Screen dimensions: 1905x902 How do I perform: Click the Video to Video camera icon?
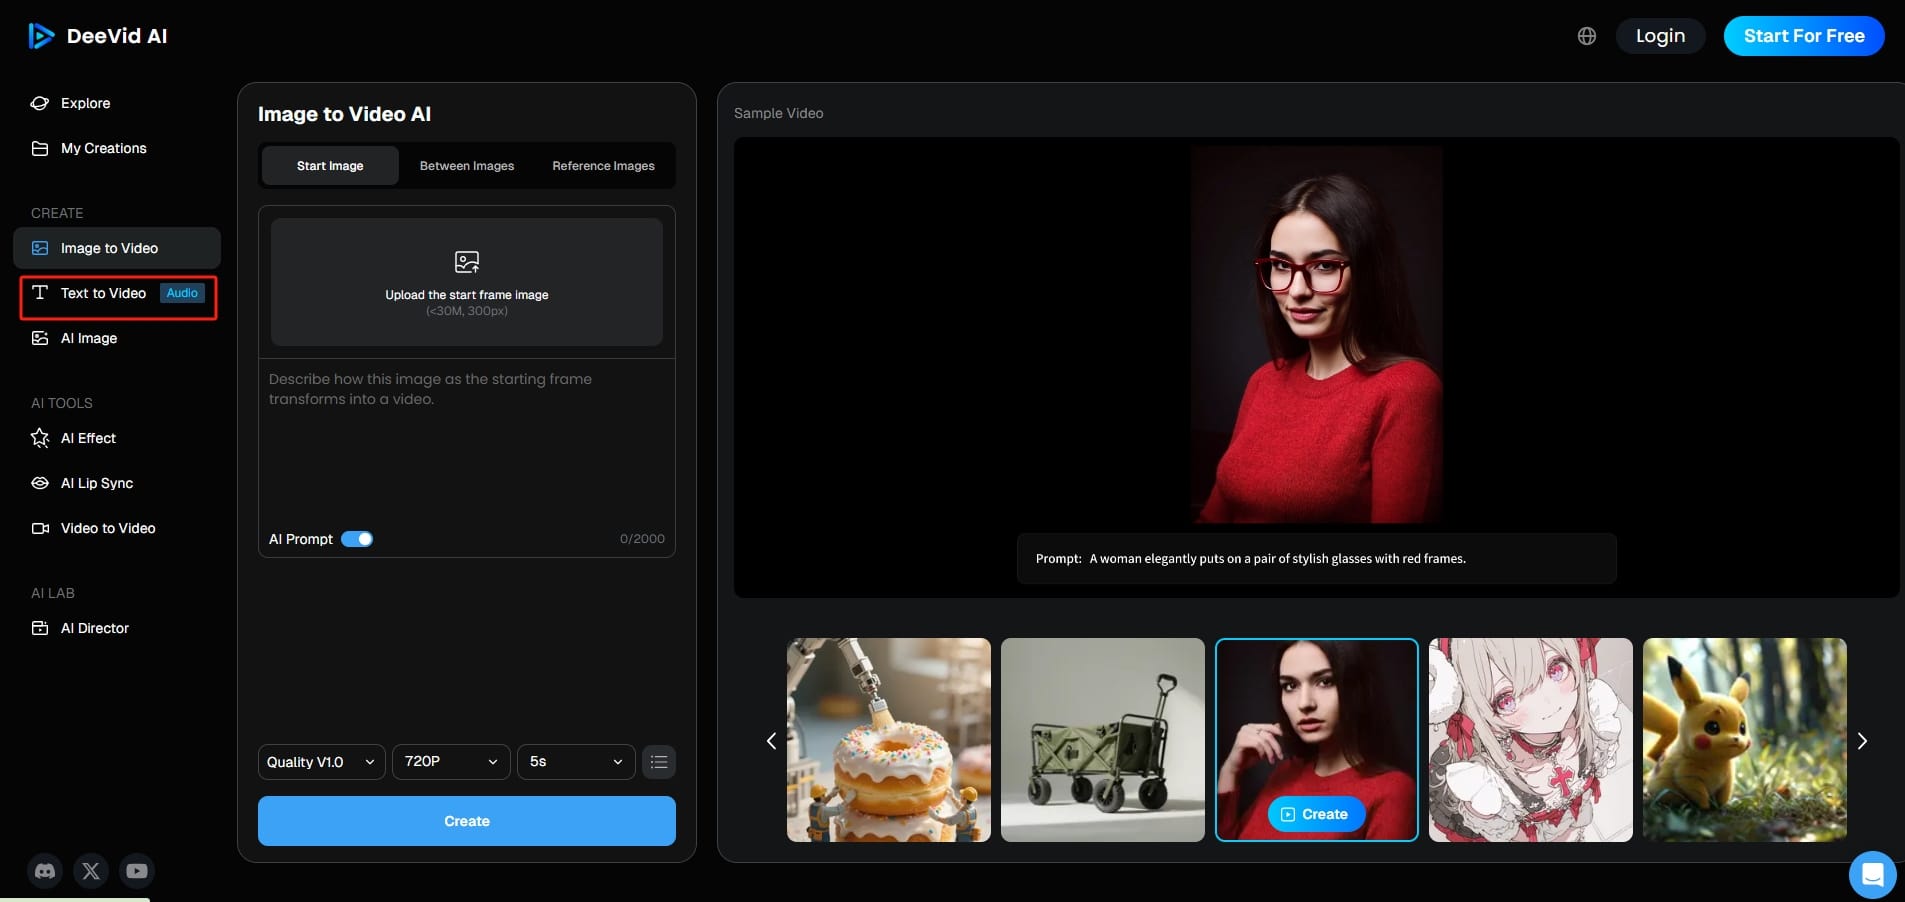tap(40, 528)
